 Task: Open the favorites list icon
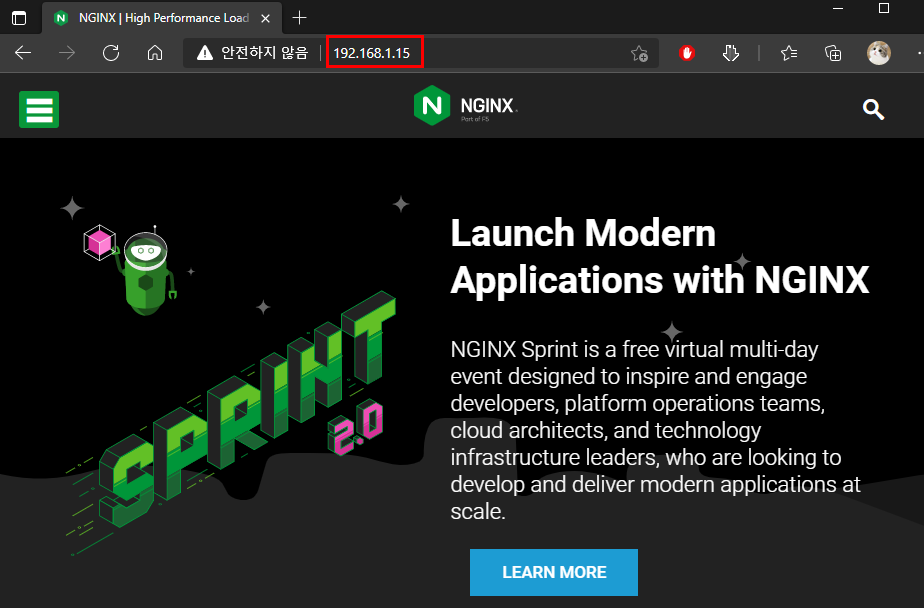[789, 53]
